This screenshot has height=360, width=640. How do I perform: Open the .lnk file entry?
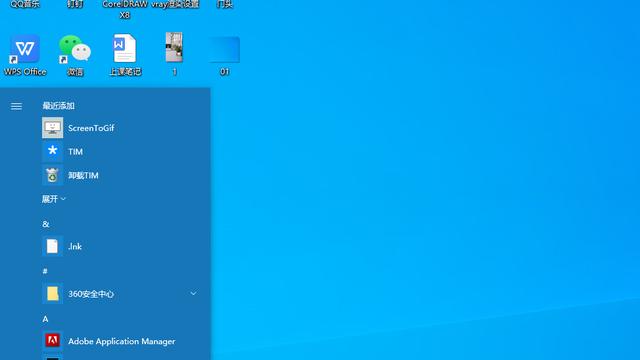point(122,247)
